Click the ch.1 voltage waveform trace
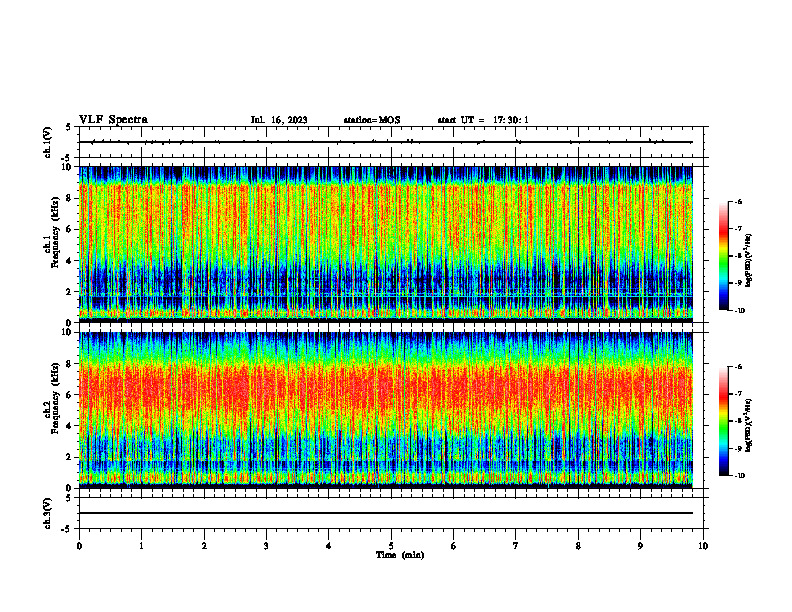792x612 pixels. click(x=386, y=142)
